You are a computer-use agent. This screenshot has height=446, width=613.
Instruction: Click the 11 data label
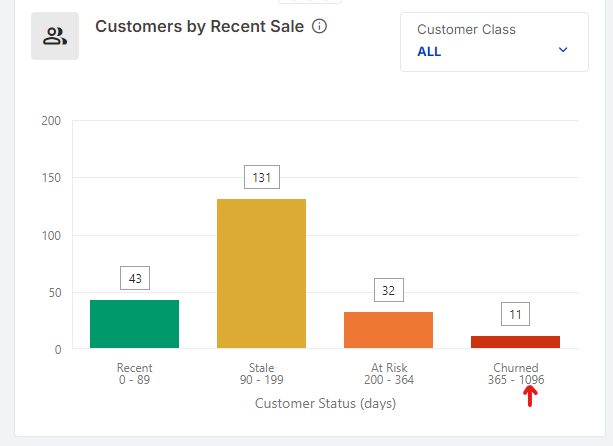[515, 314]
